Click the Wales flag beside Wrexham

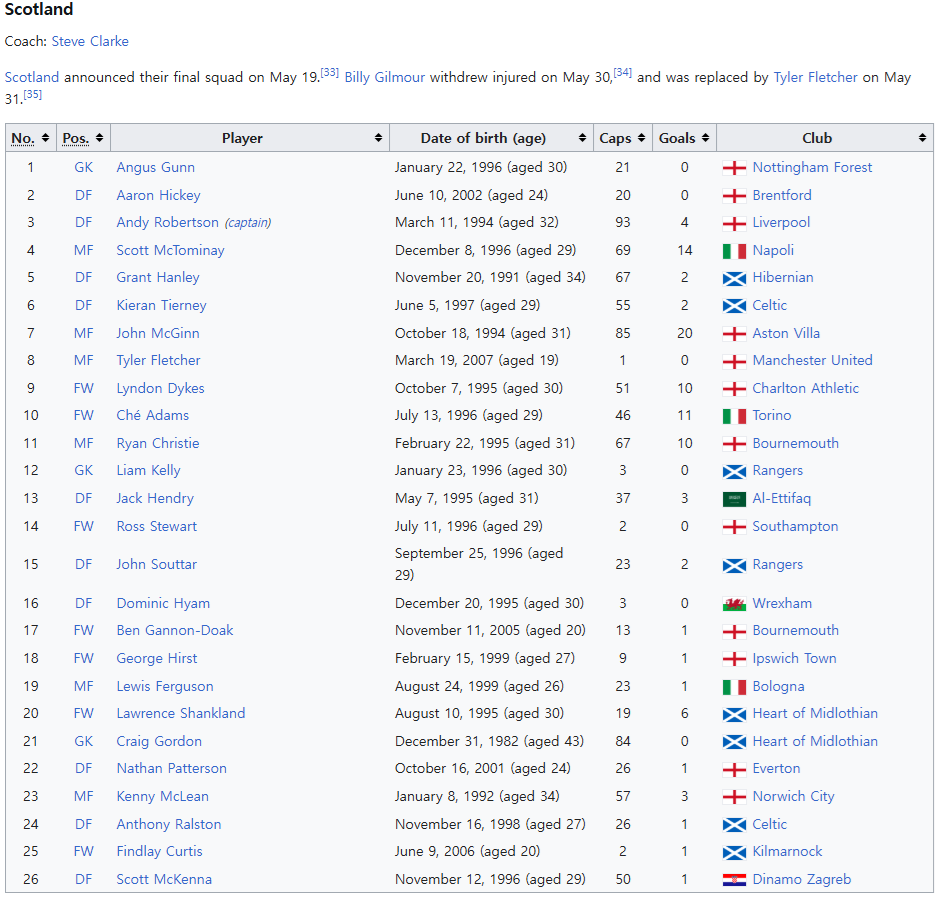click(x=734, y=605)
